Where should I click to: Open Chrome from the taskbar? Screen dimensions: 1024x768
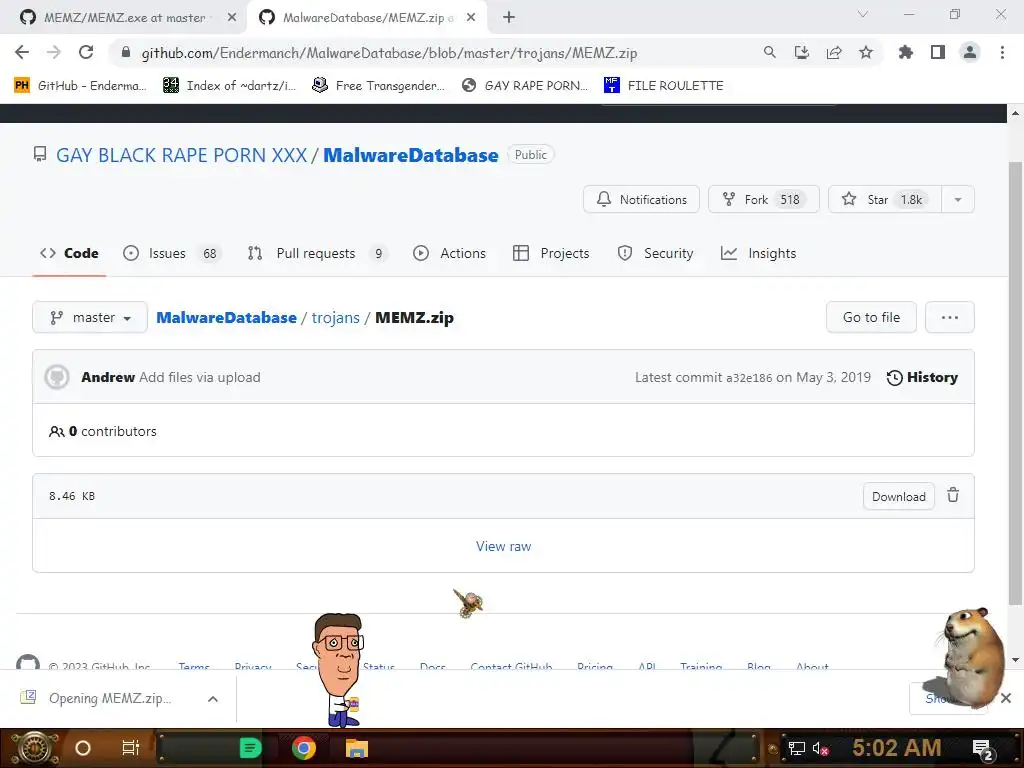pos(304,748)
